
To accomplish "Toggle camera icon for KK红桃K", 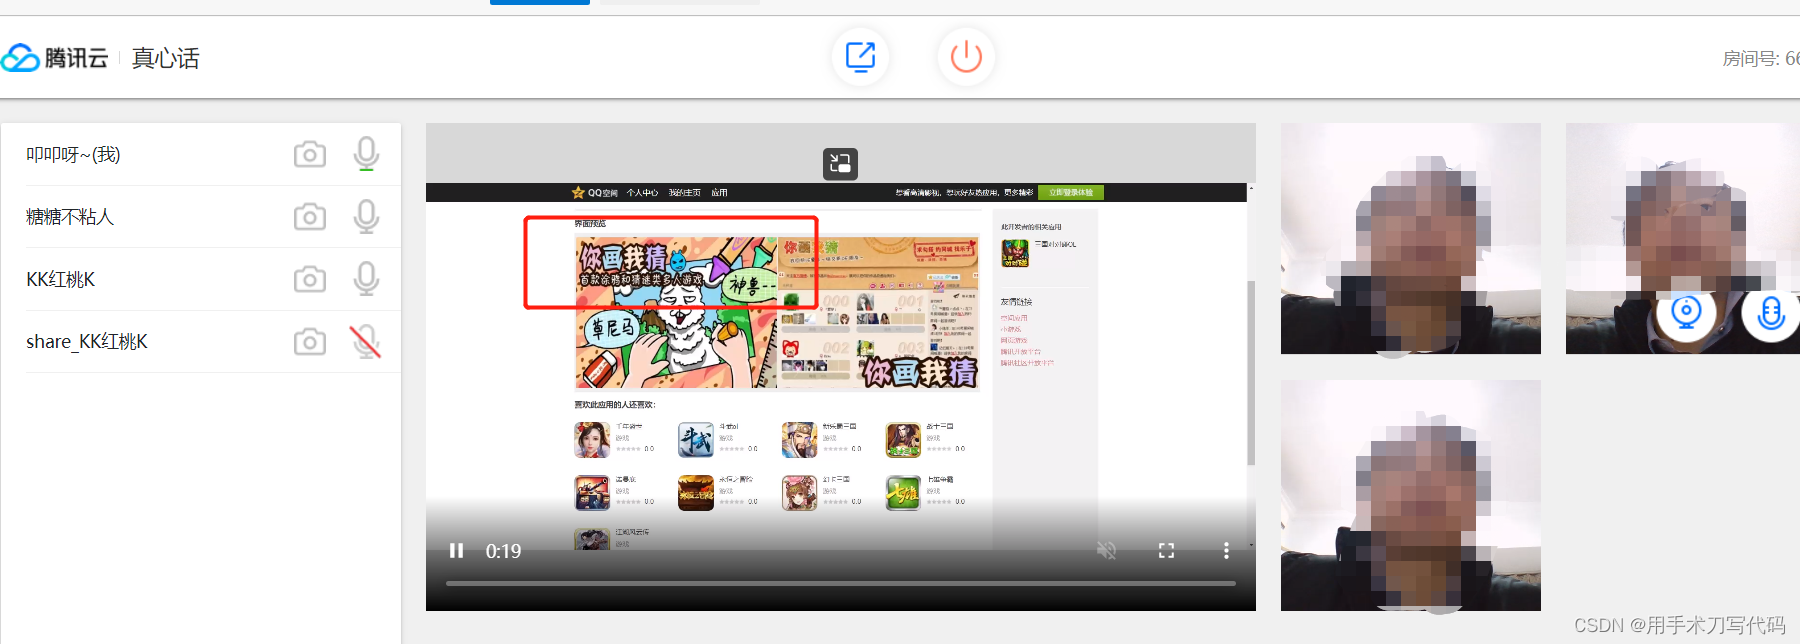I will point(310,279).
